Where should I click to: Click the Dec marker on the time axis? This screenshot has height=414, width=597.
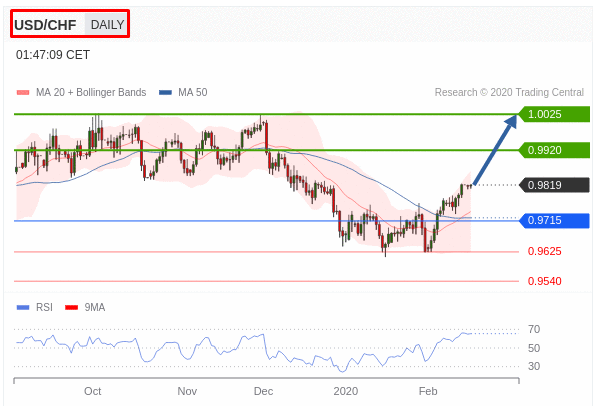[x=263, y=391]
